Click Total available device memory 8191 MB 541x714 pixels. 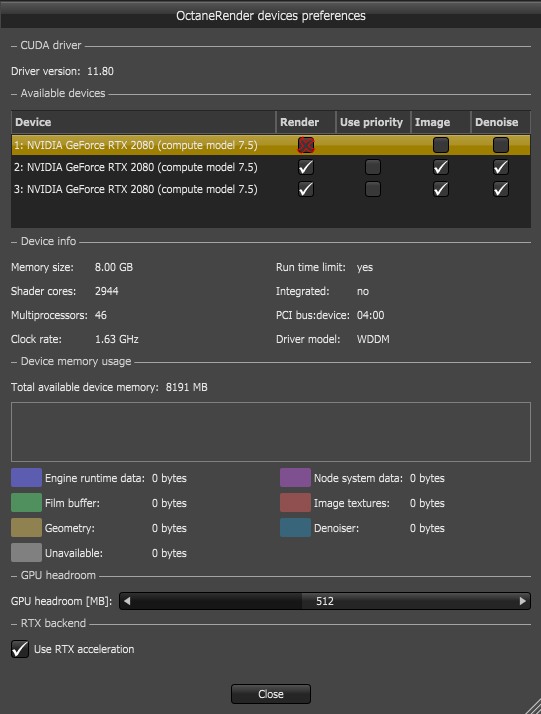pos(109,387)
